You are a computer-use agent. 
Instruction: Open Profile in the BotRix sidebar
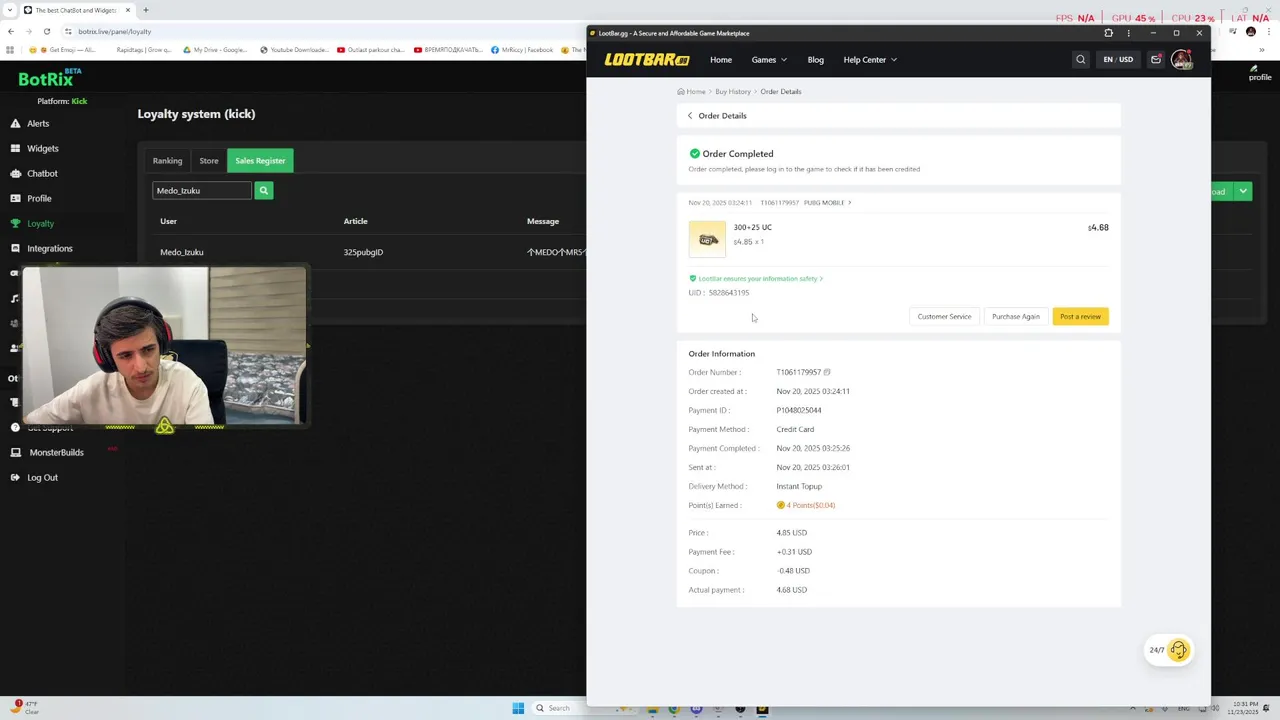click(31, 198)
